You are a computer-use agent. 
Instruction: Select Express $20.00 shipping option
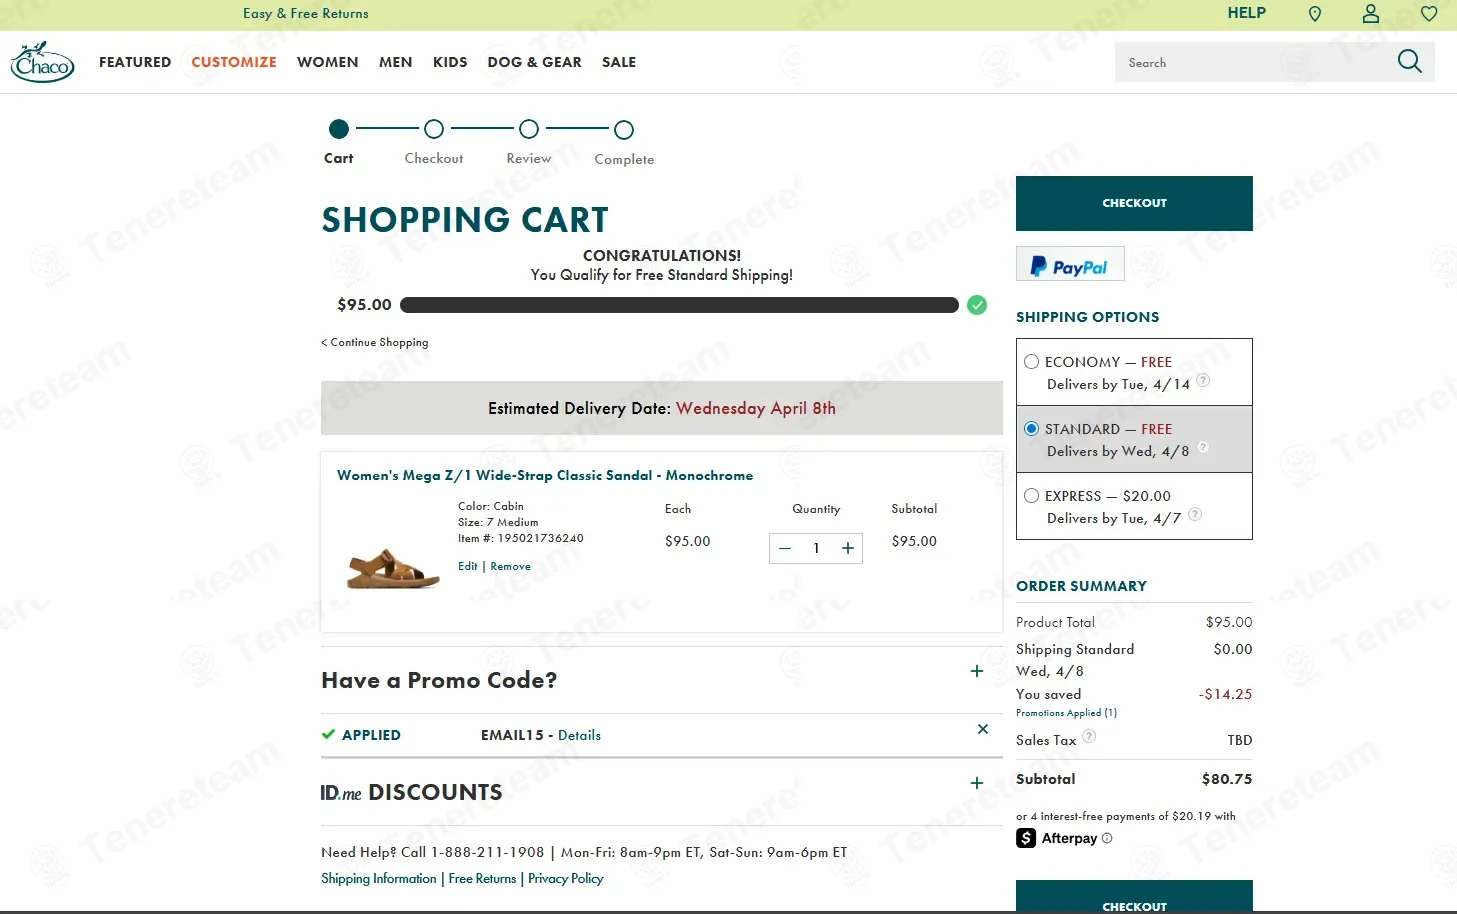[1031, 496]
